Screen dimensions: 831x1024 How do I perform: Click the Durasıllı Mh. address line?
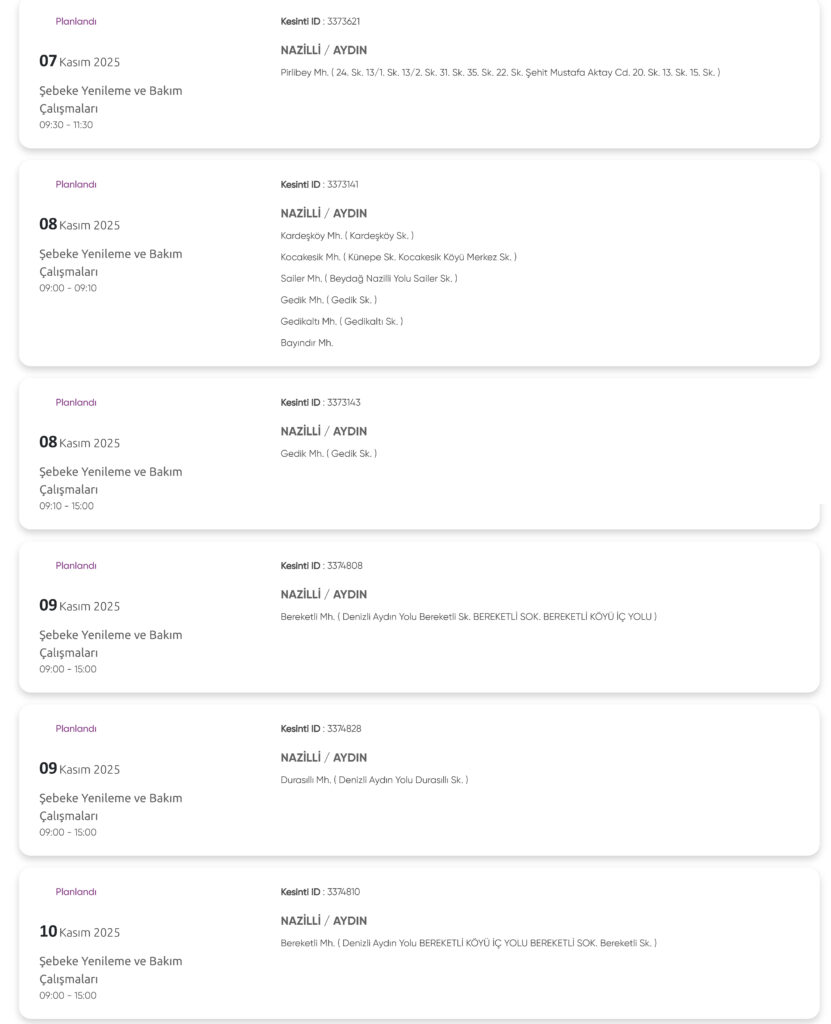point(374,780)
